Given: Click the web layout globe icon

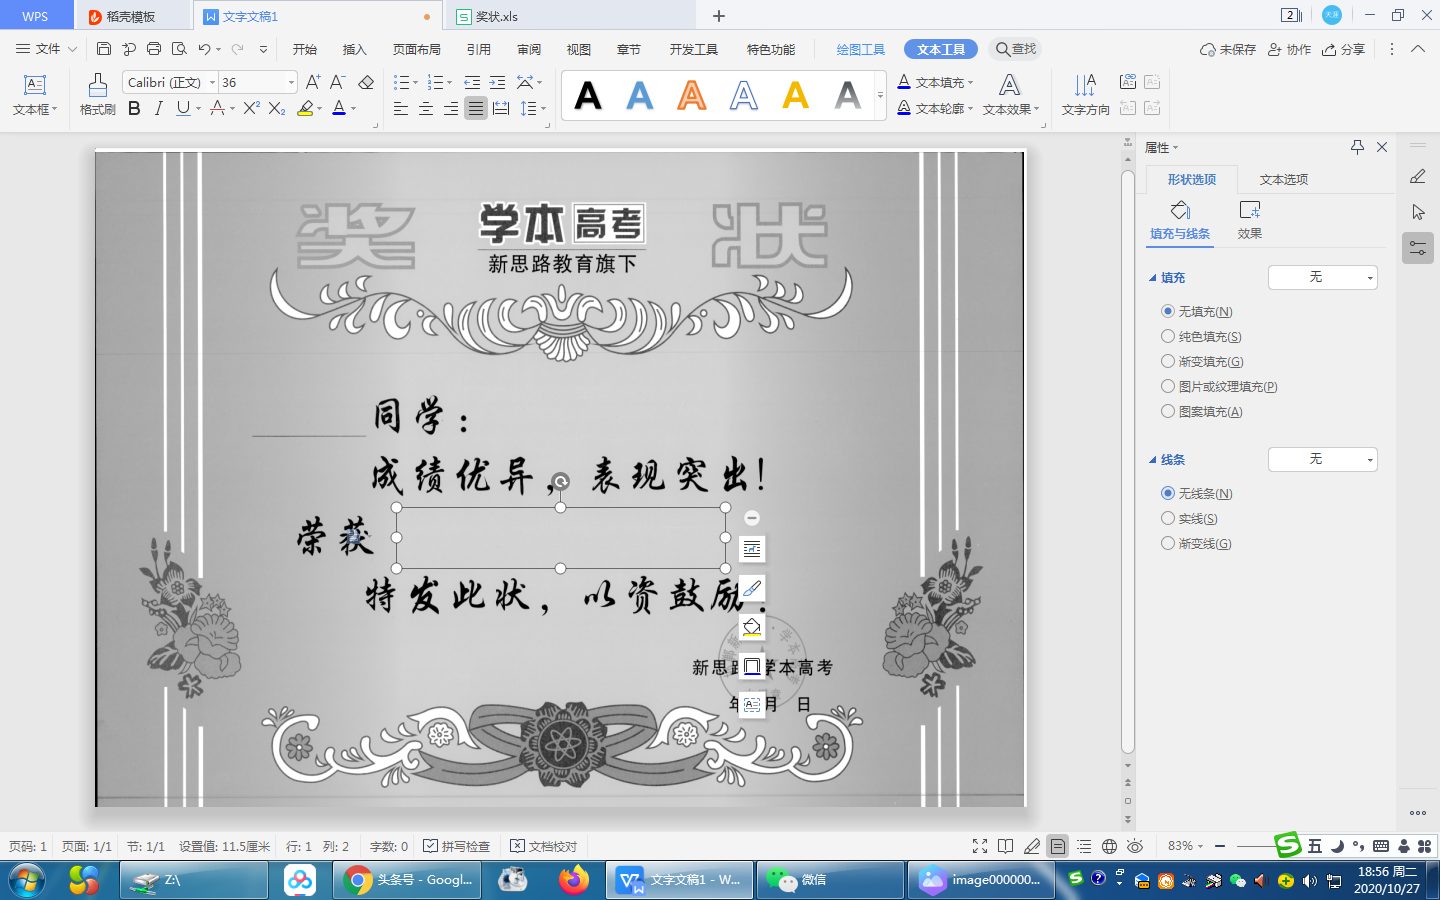Looking at the screenshot, I should click(x=1109, y=846).
